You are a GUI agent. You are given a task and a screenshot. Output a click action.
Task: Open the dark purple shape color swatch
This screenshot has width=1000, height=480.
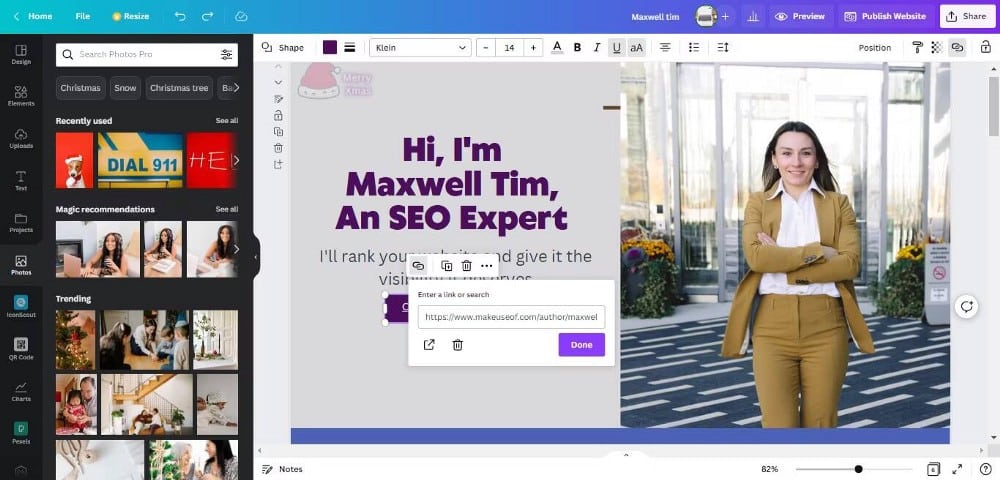[x=329, y=47]
